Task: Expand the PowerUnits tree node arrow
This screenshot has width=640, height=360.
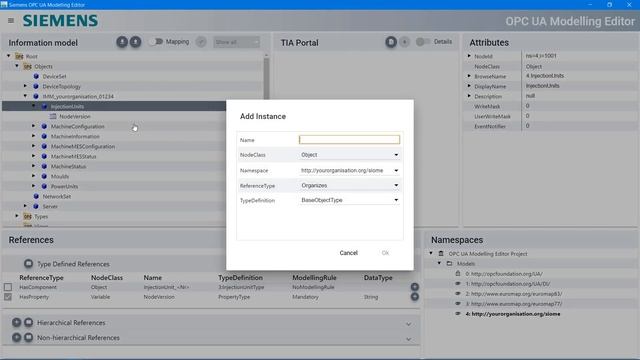Action: [x=33, y=186]
